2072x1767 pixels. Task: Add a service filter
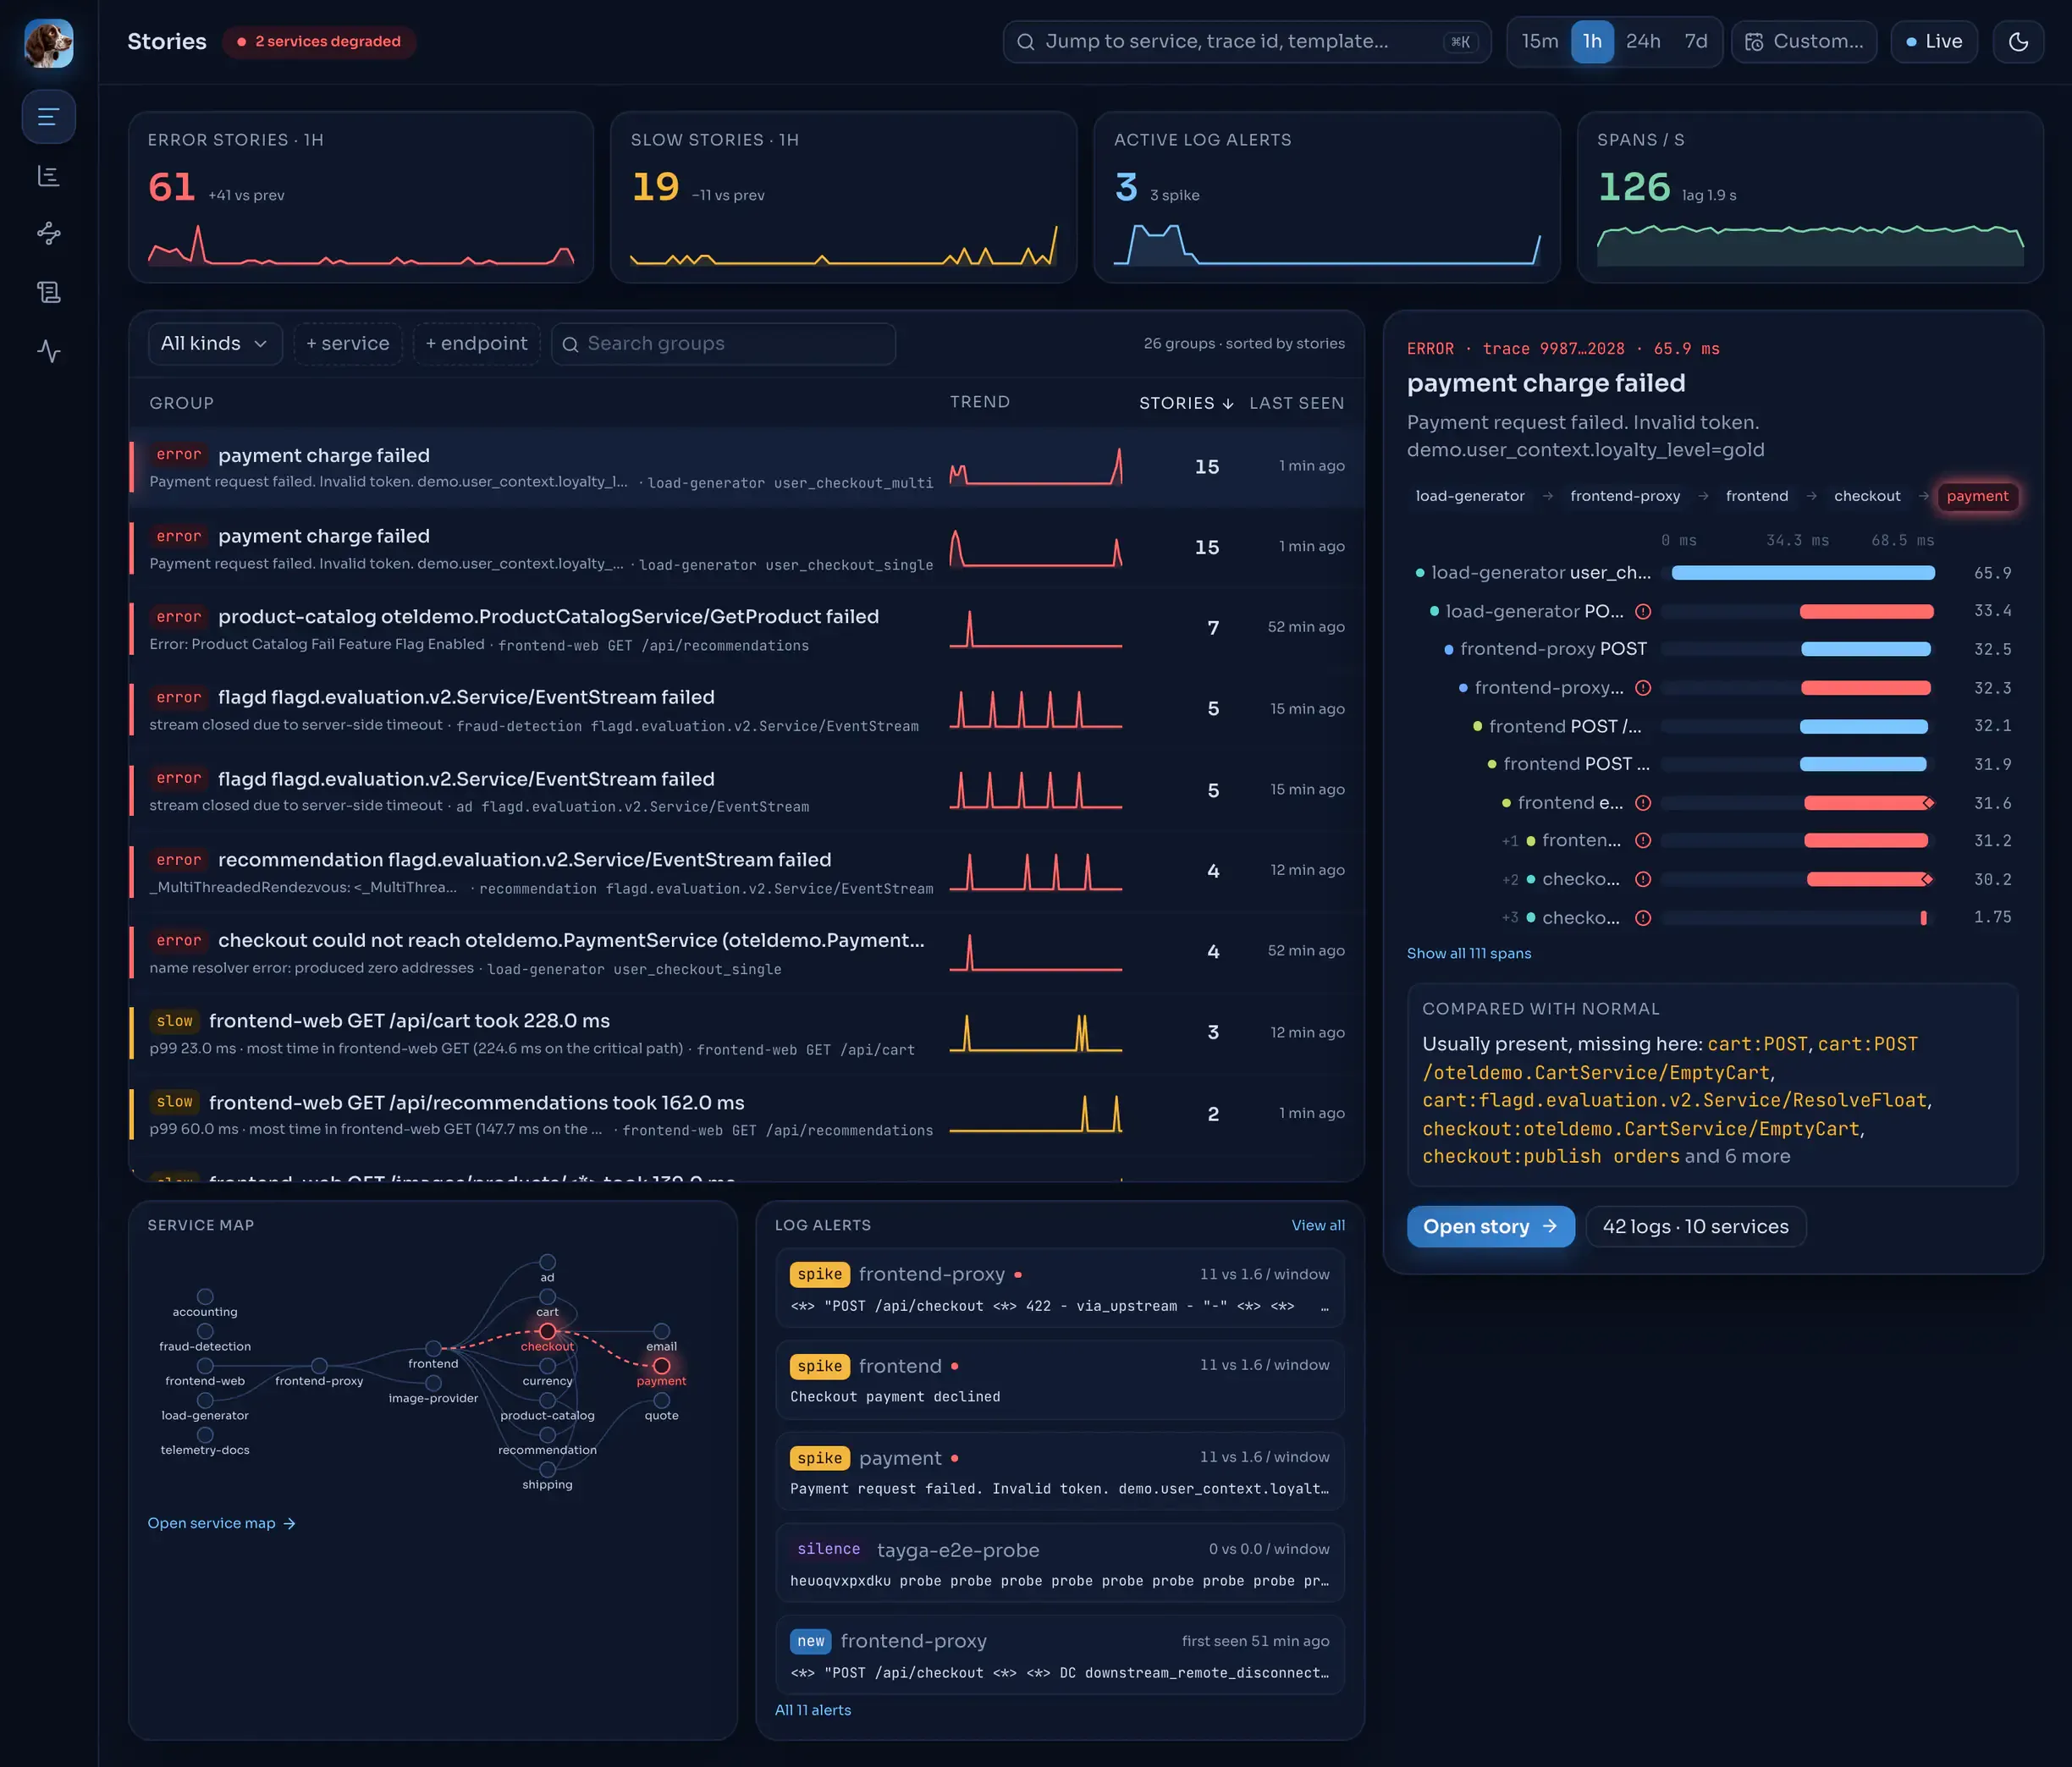pyautogui.click(x=348, y=344)
